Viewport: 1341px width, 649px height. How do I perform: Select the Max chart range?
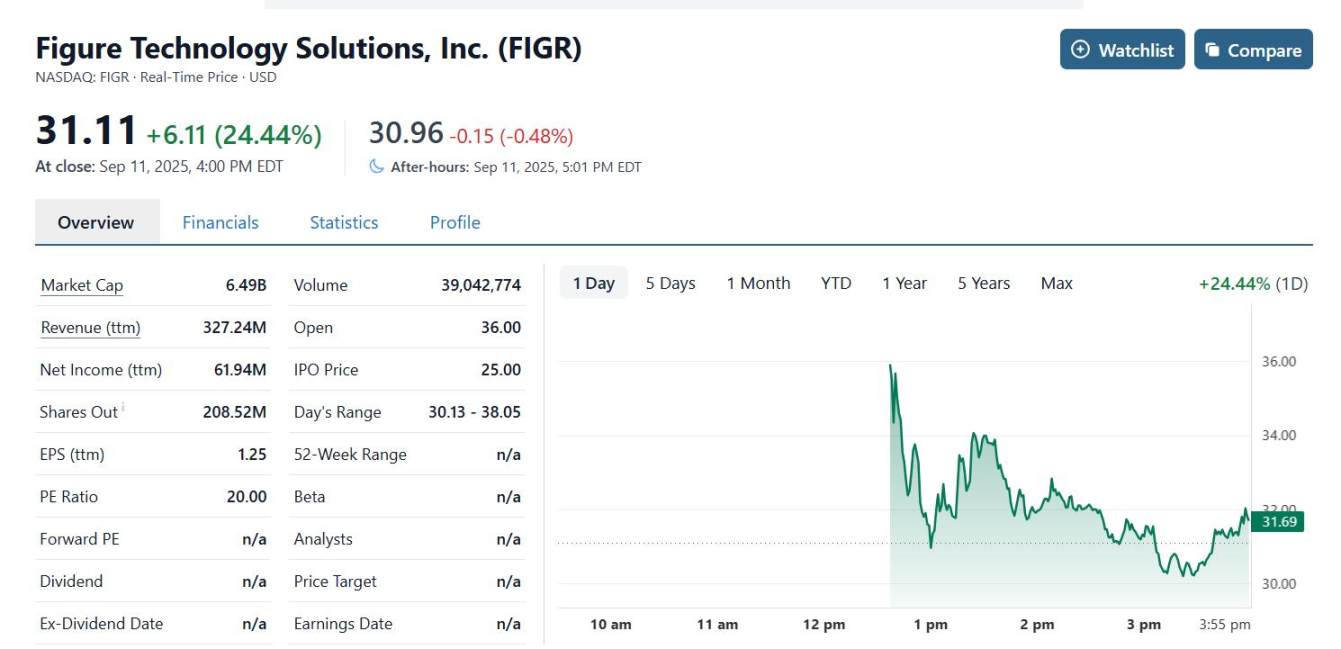pyautogui.click(x=1055, y=283)
